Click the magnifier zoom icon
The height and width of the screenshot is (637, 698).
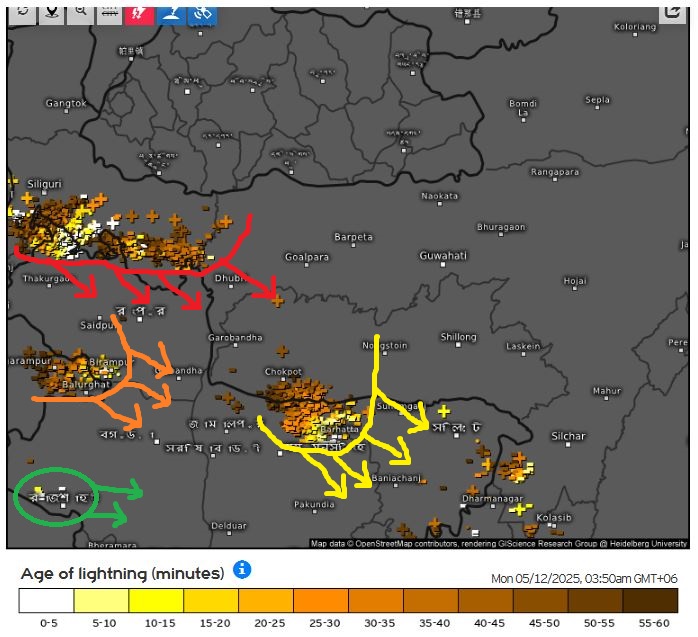[x=80, y=11]
